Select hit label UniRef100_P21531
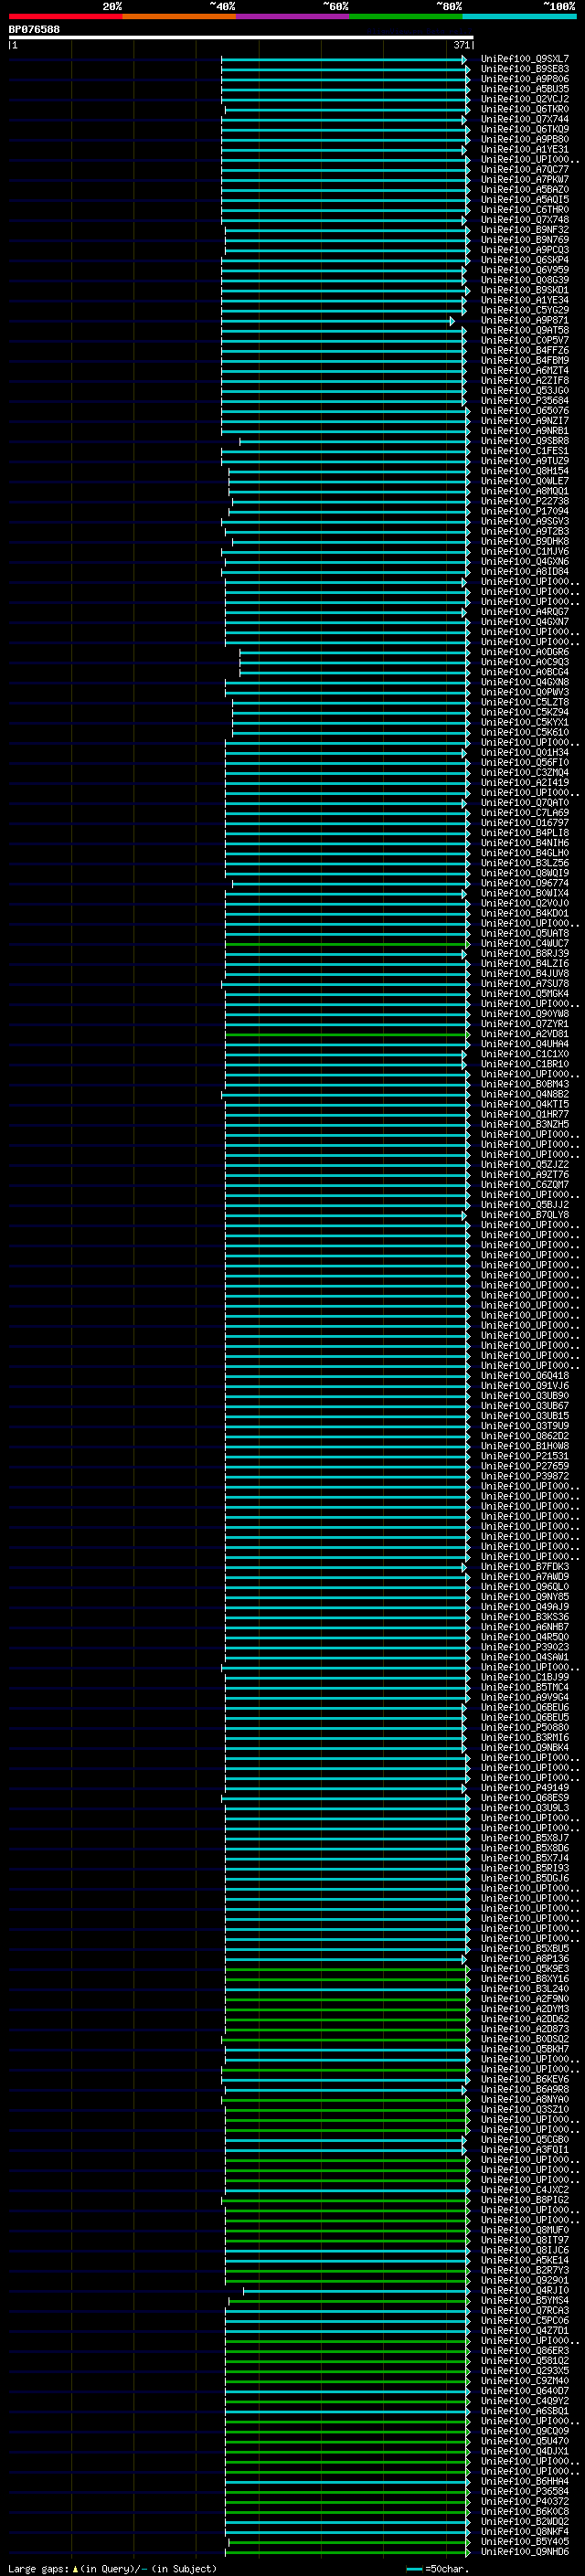Viewport: 585px width, 2576px height. coord(524,1456)
